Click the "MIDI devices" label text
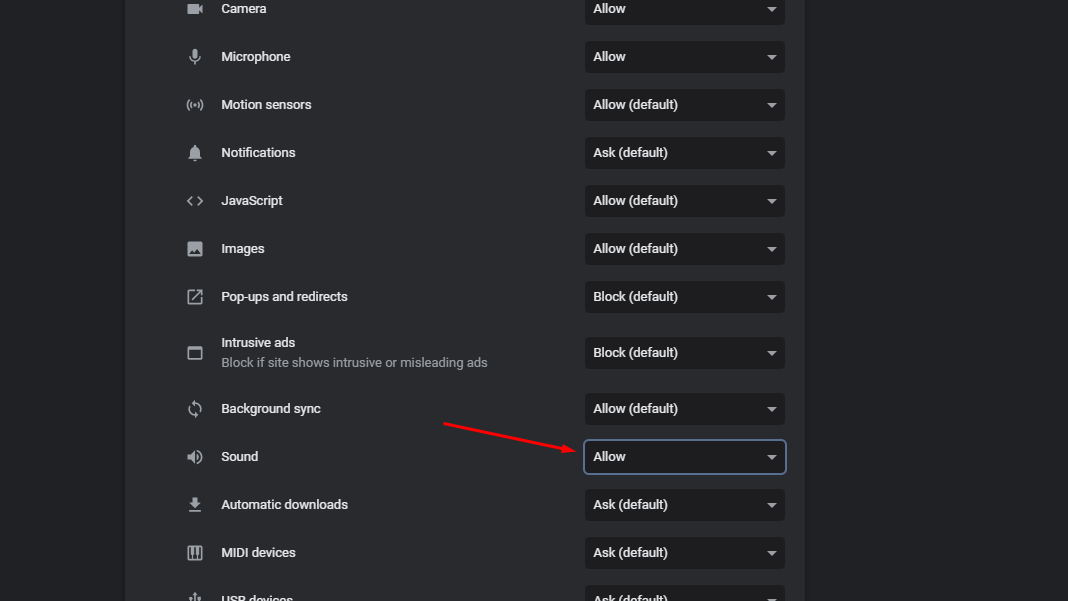Viewport: 1068px width, 601px height. [258, 553]
